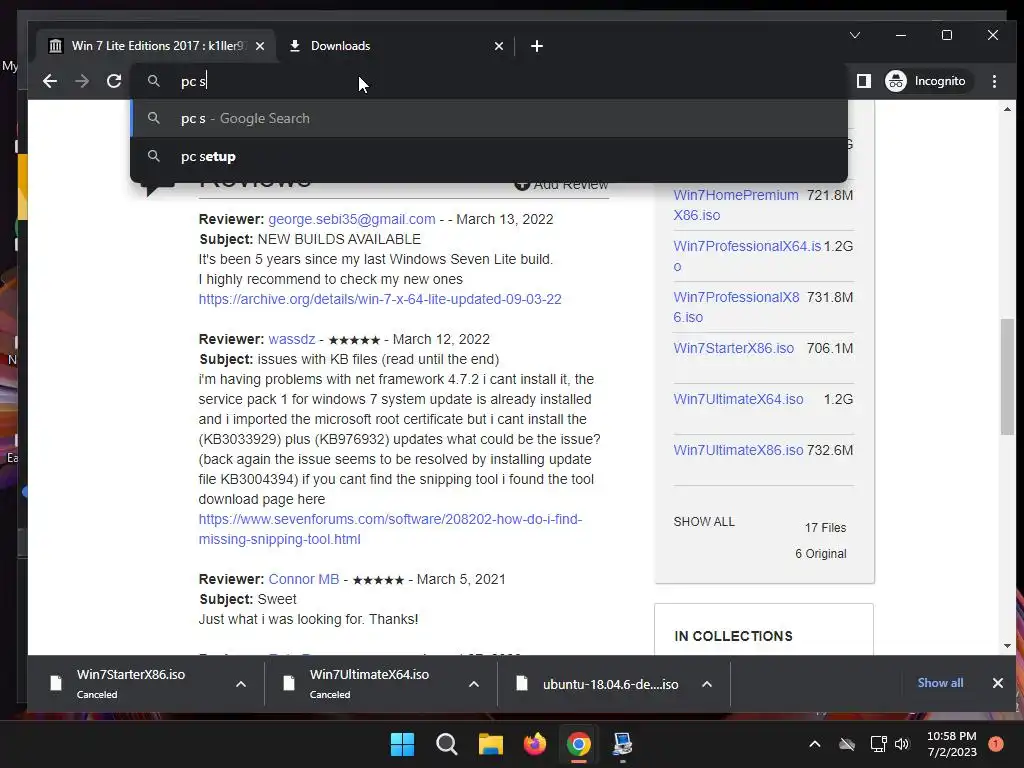
Task: Select the 'pc setup' suggestion
Action: [490, 156]
